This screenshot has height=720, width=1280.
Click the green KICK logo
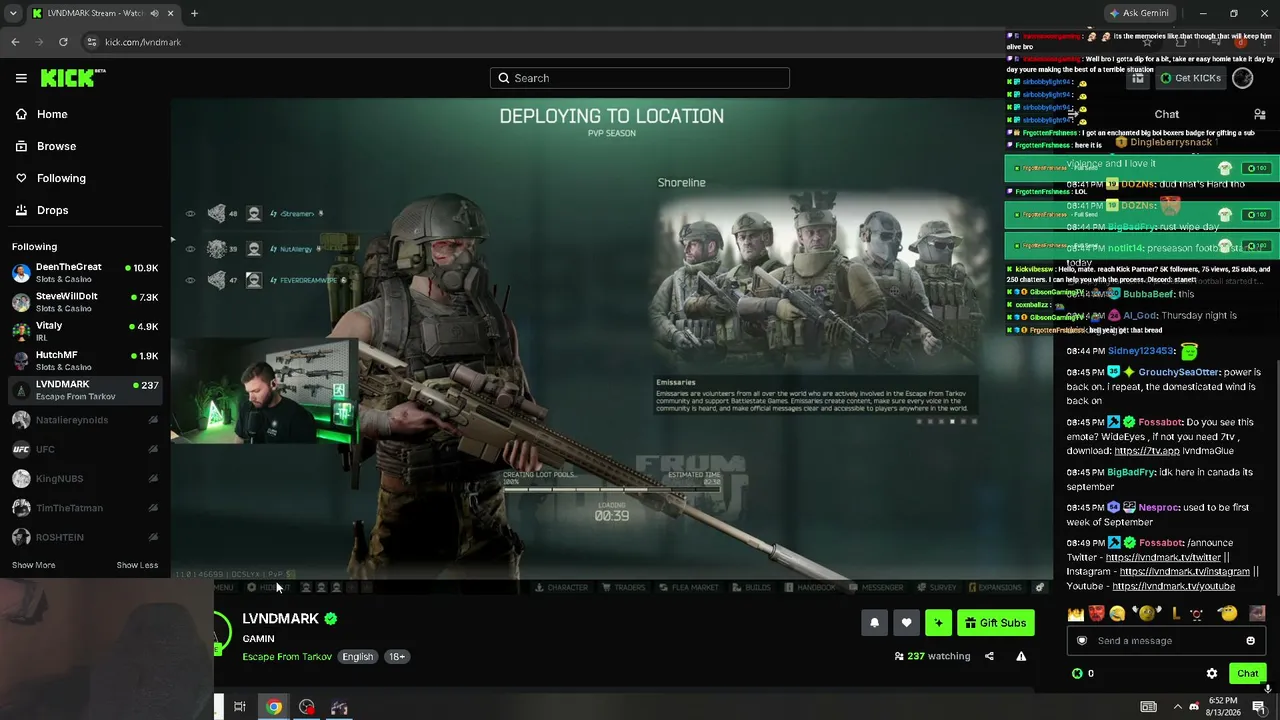(73, 78)
